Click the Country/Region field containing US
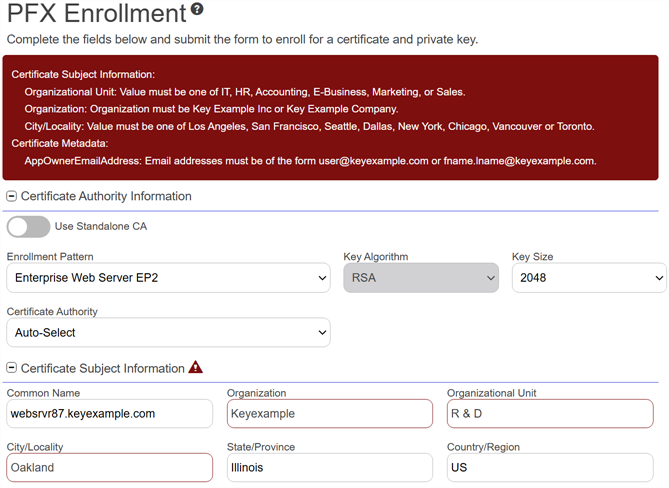 pyautogui.click(x=549, y=467)
